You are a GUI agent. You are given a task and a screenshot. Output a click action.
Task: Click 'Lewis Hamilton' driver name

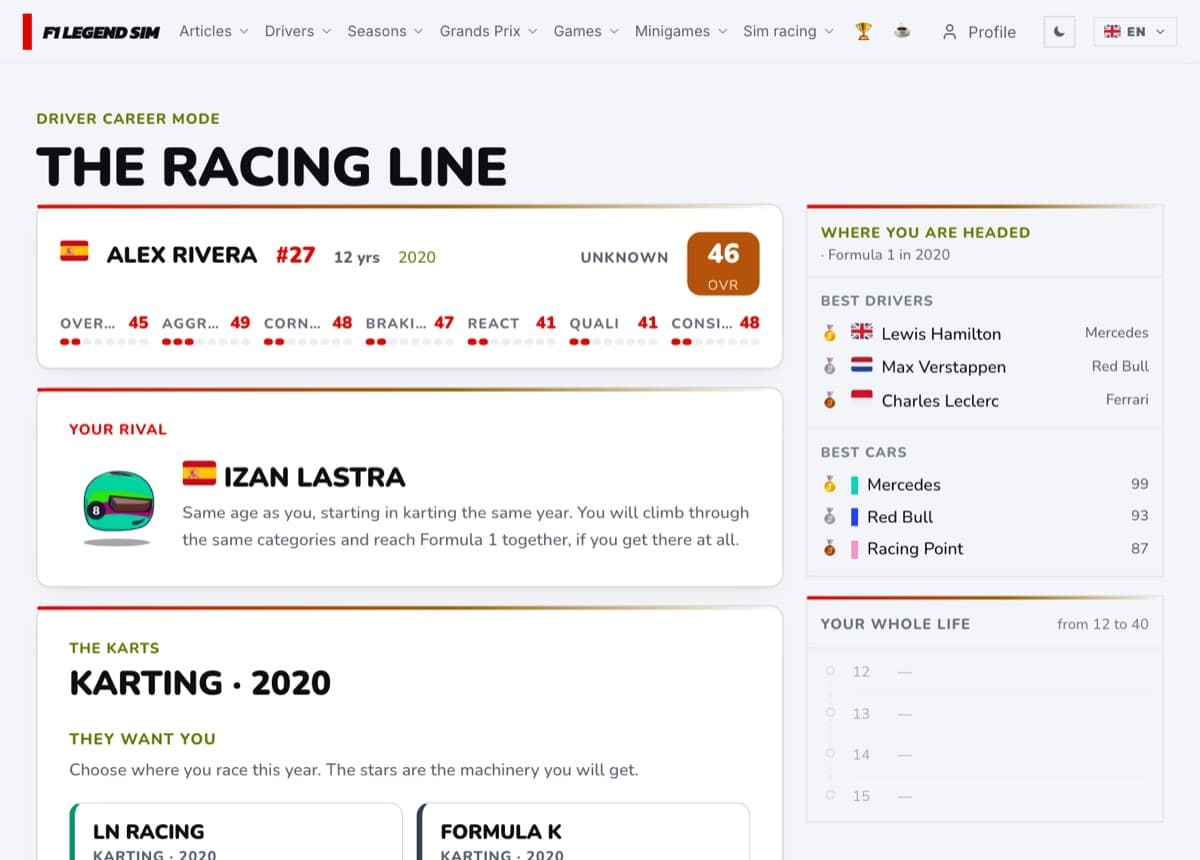(x=941, y=333)
